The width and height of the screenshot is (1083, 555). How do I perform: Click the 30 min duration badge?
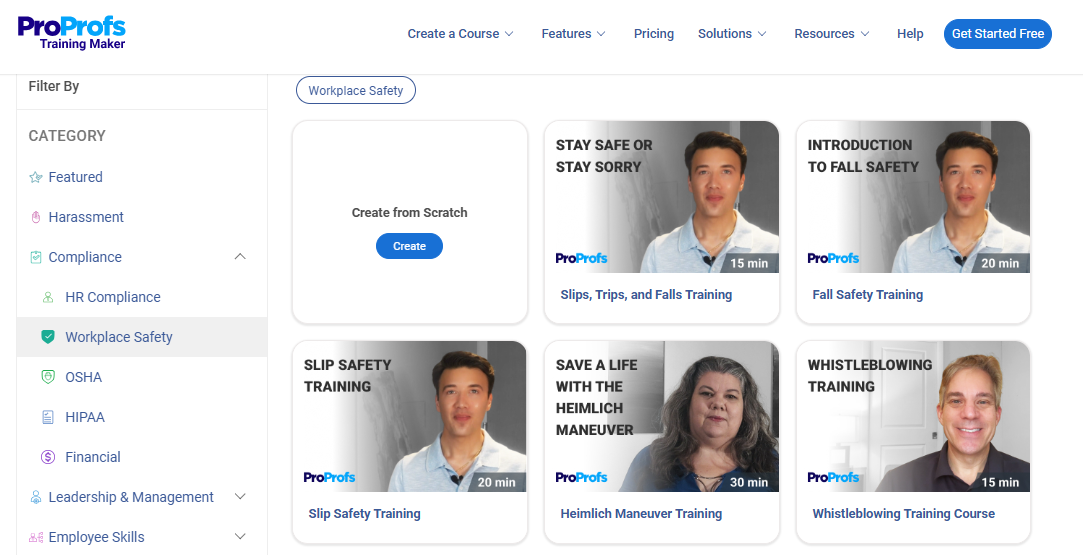749,482
